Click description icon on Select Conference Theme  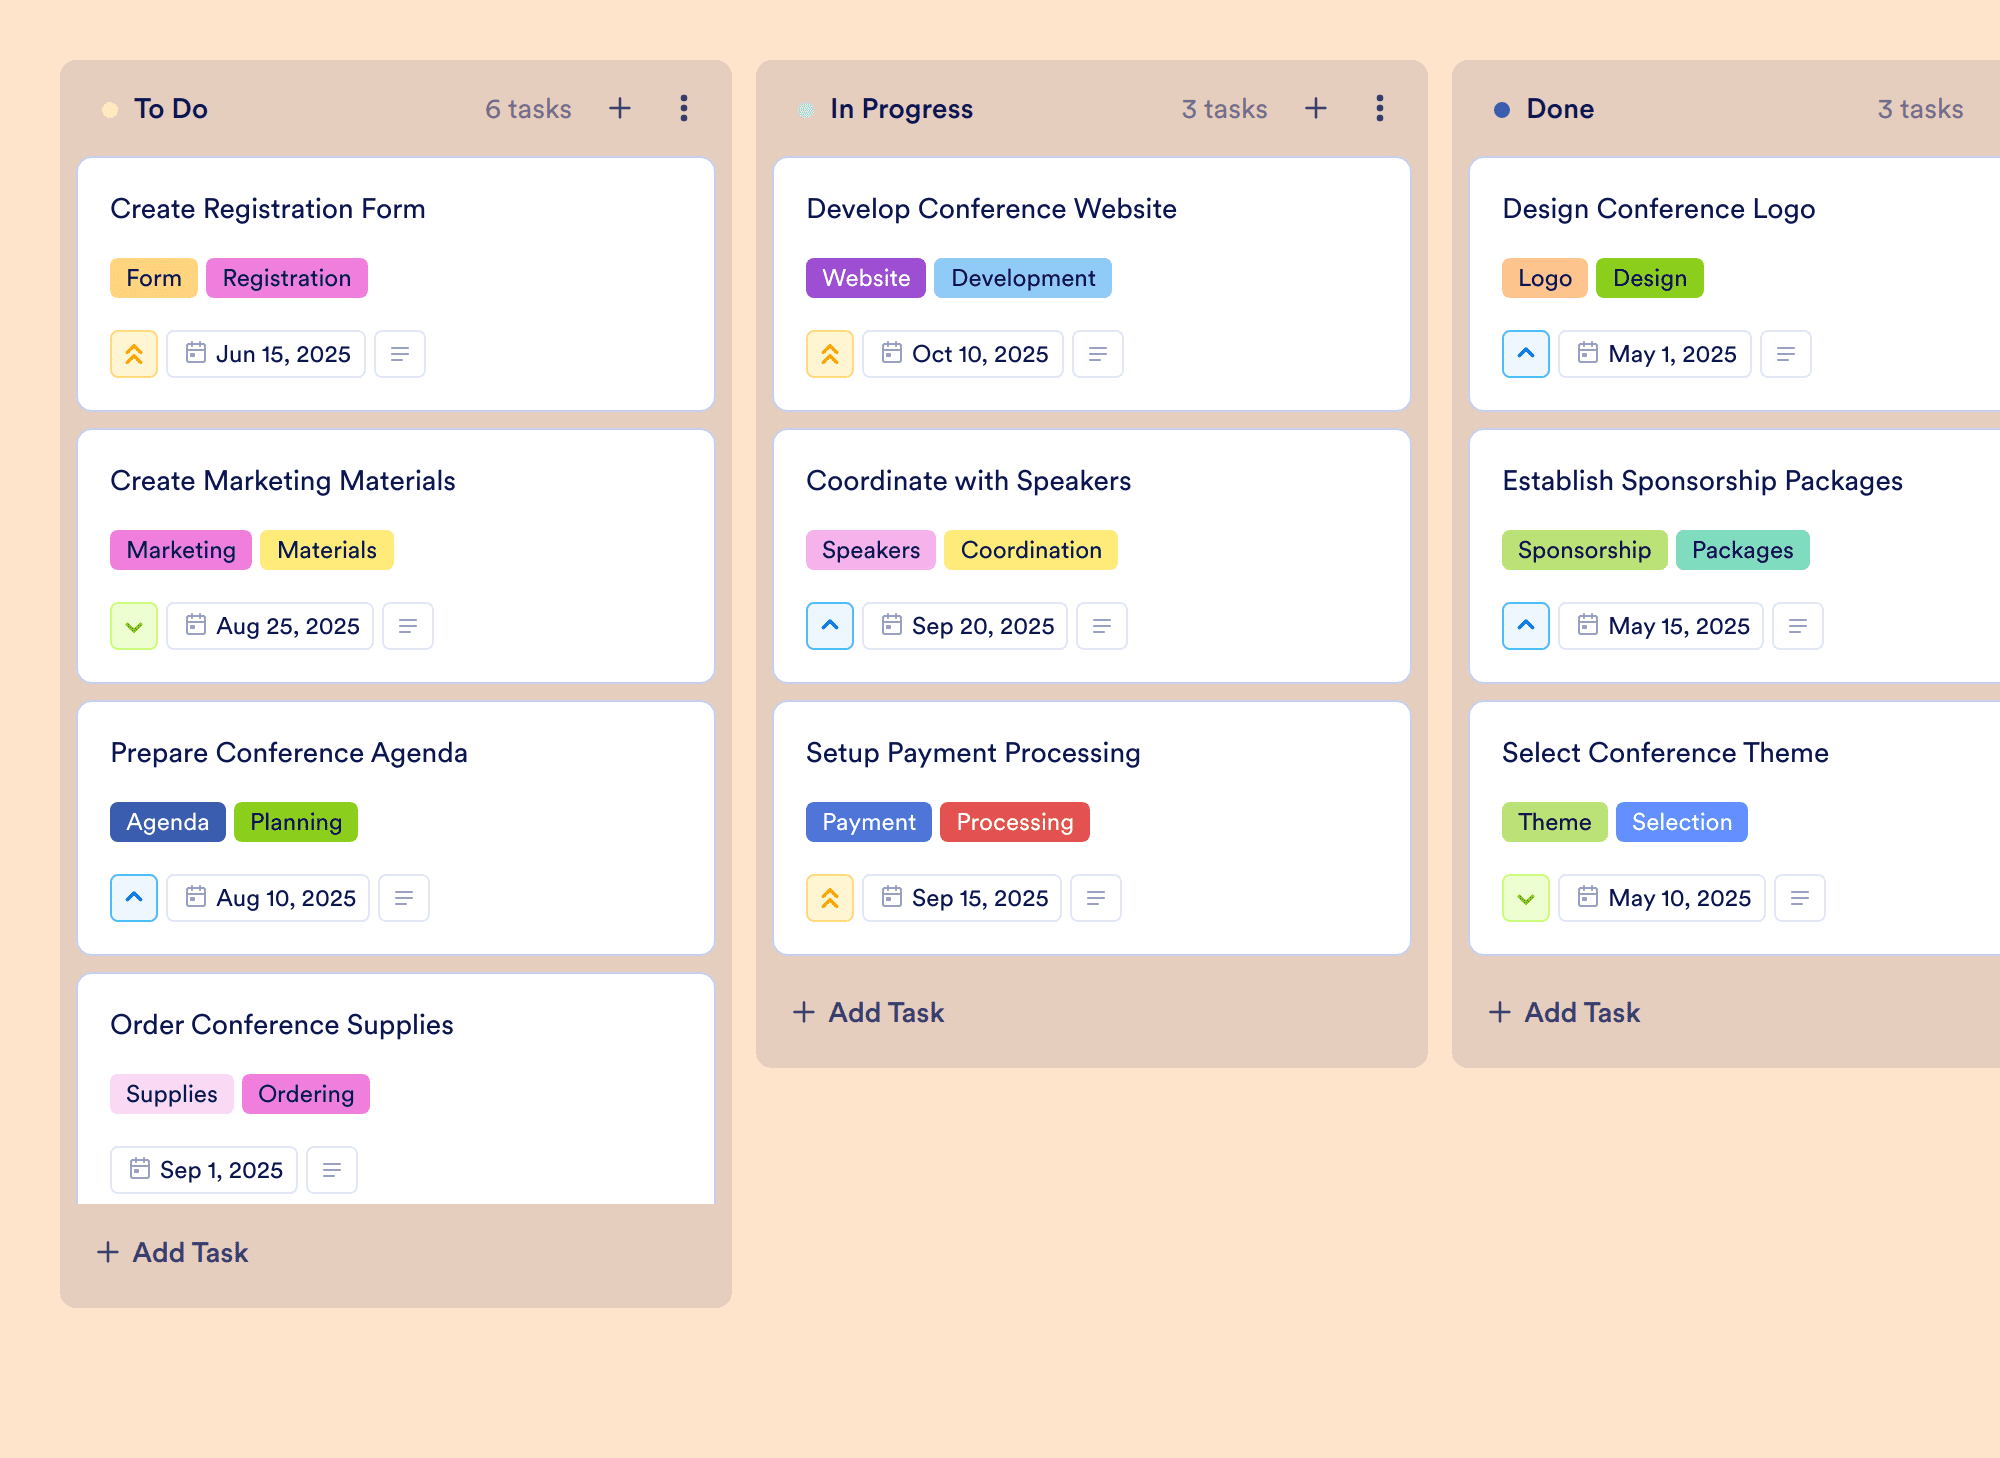(x=1800, y=898)
